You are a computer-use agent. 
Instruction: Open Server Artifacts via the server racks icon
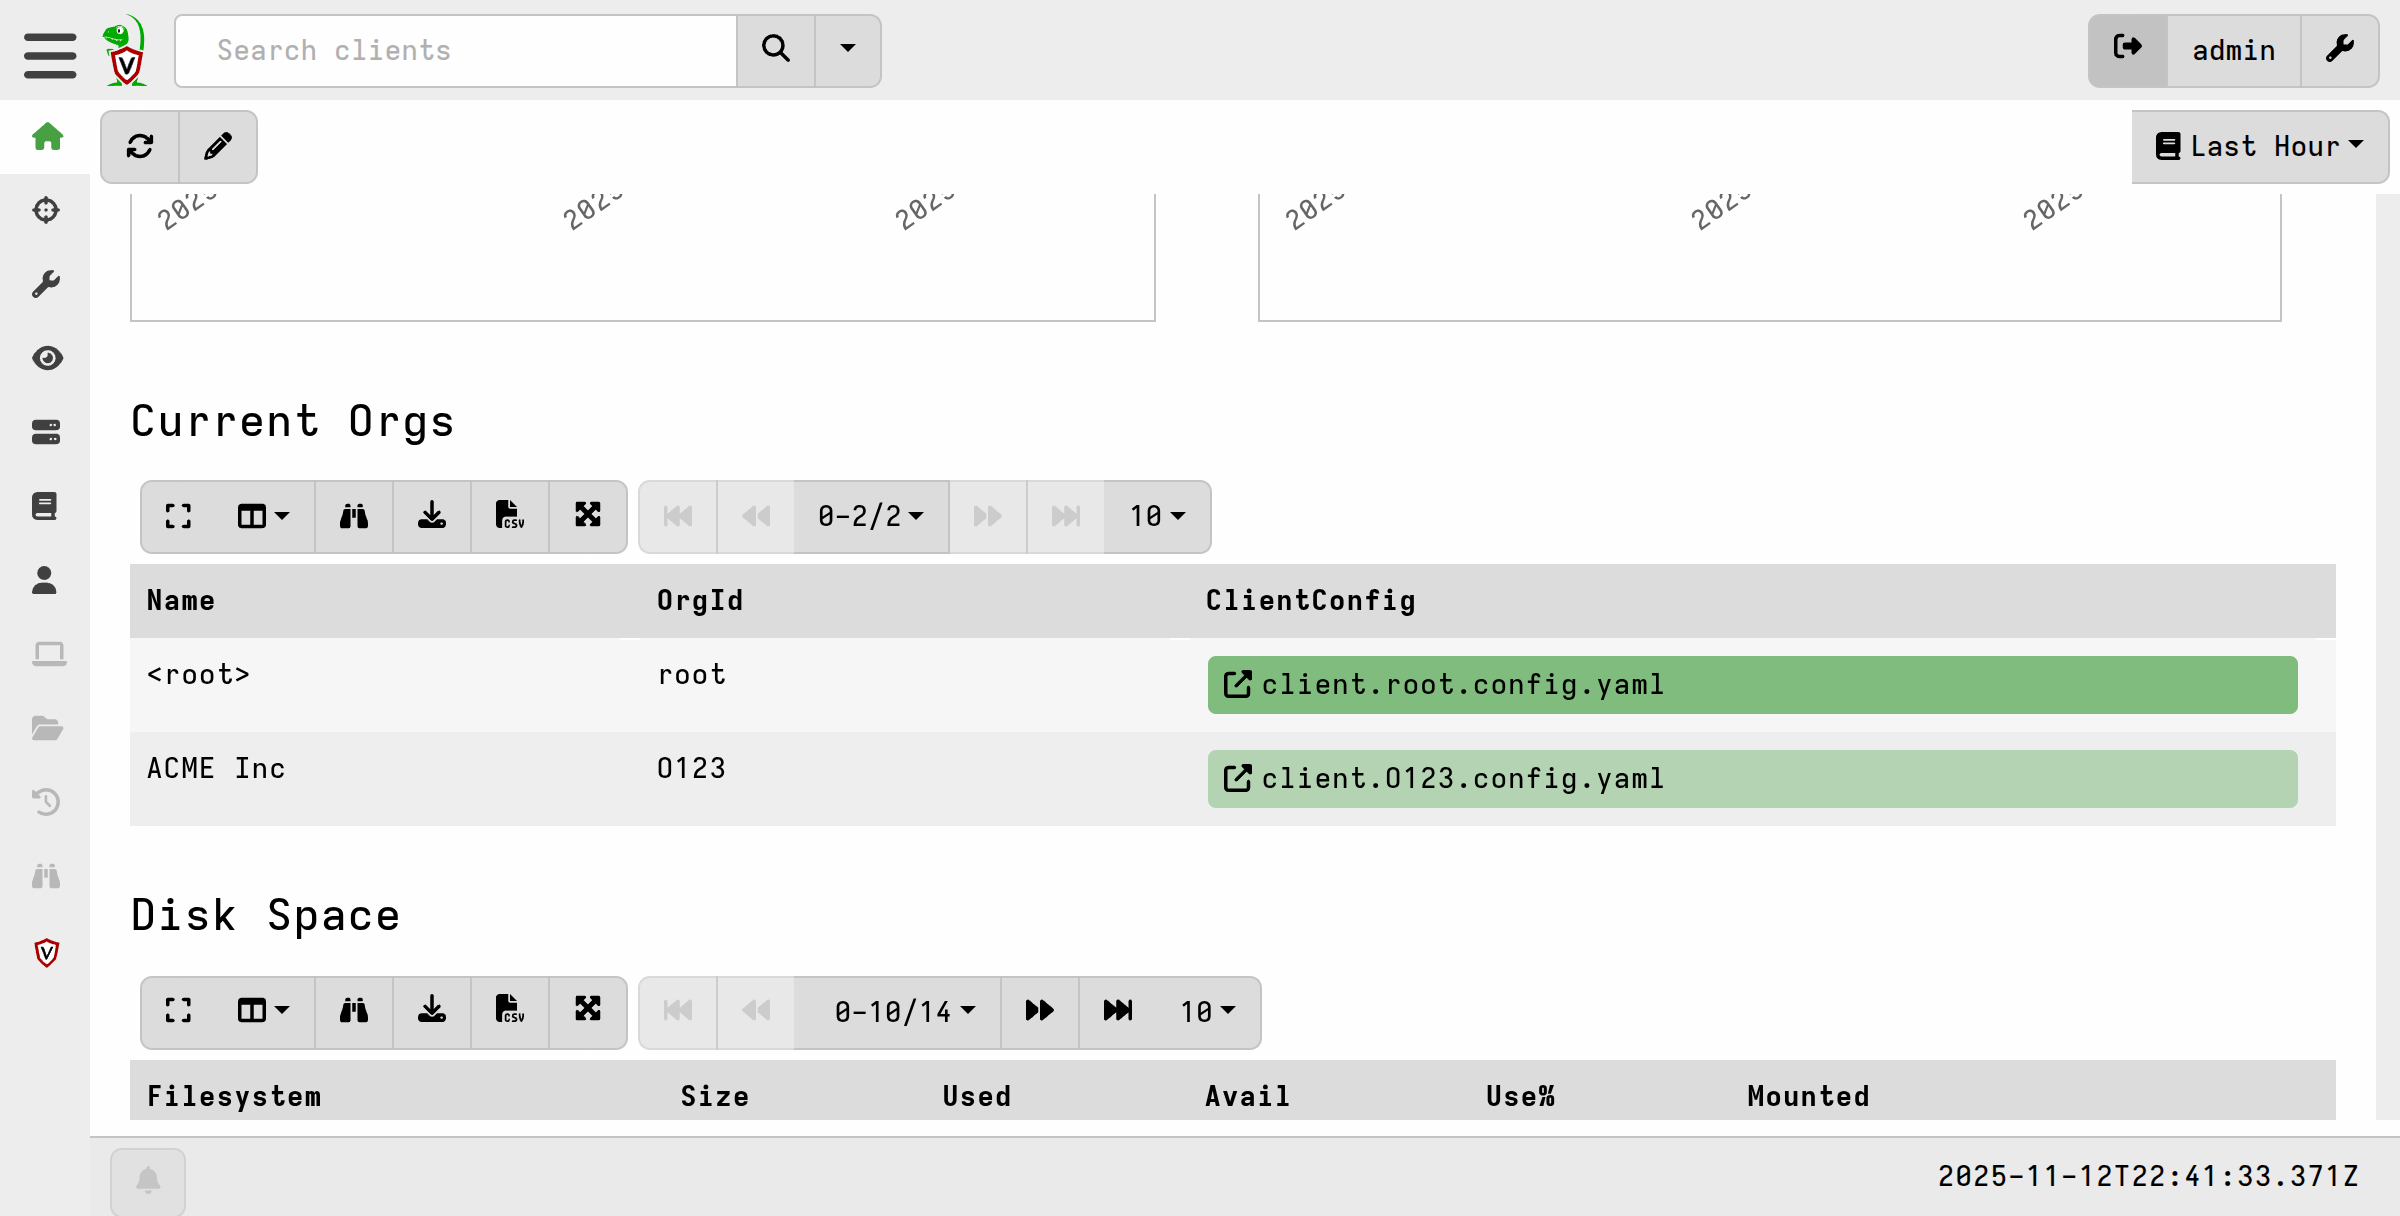[x=47, y=431]
